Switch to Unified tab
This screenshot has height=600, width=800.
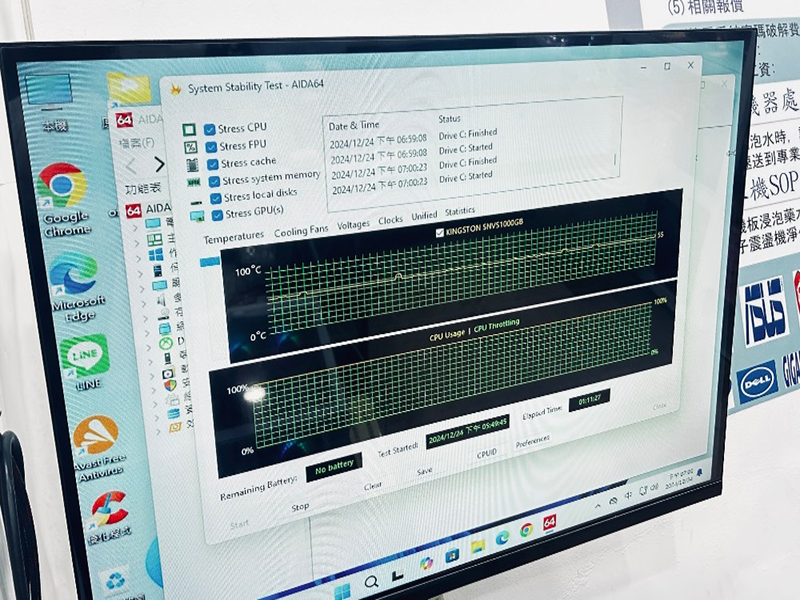tap(424, 216)
